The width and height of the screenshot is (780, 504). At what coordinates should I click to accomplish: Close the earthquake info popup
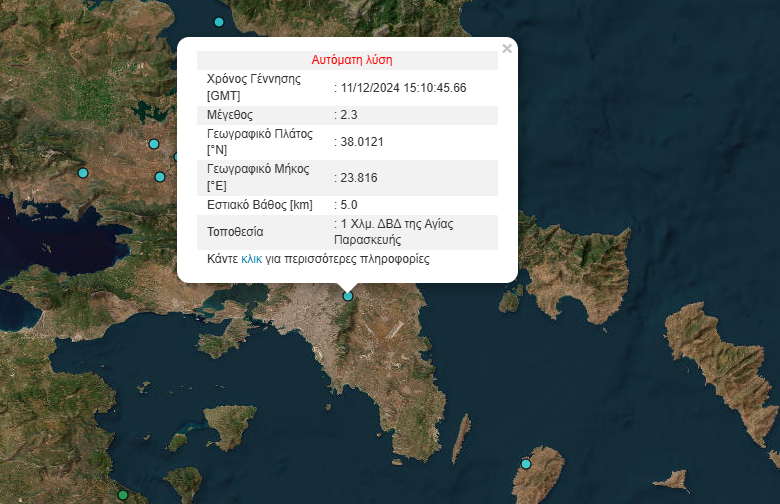point(507,48)
